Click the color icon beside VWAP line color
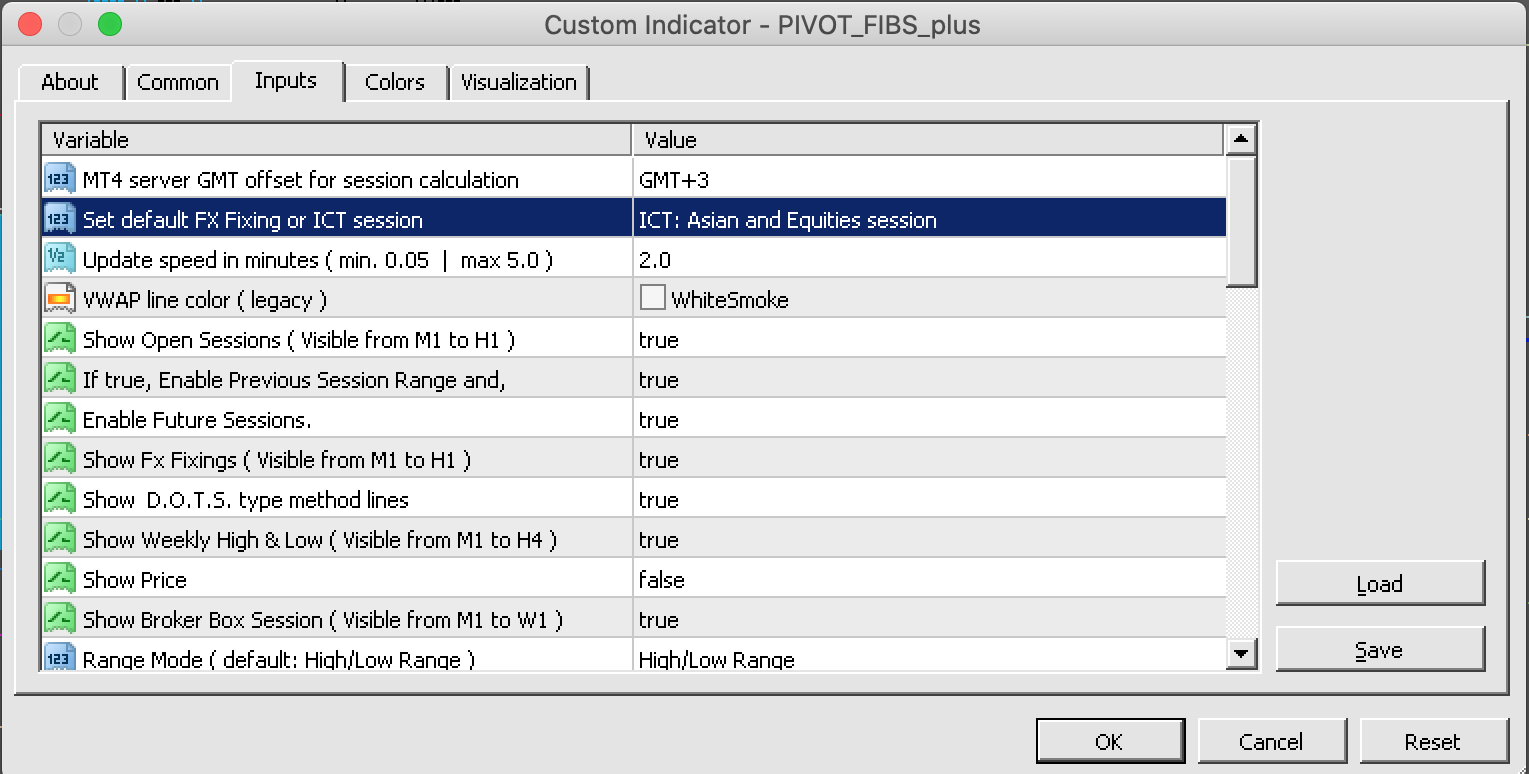This screenshot has height=774, width=1529. tap(60, 300)
